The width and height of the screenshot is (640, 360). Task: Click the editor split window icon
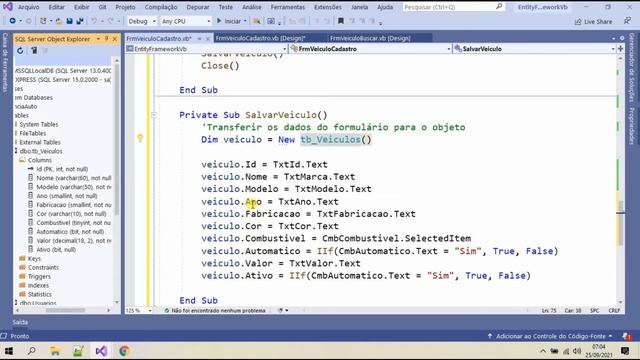coord(620,49)
